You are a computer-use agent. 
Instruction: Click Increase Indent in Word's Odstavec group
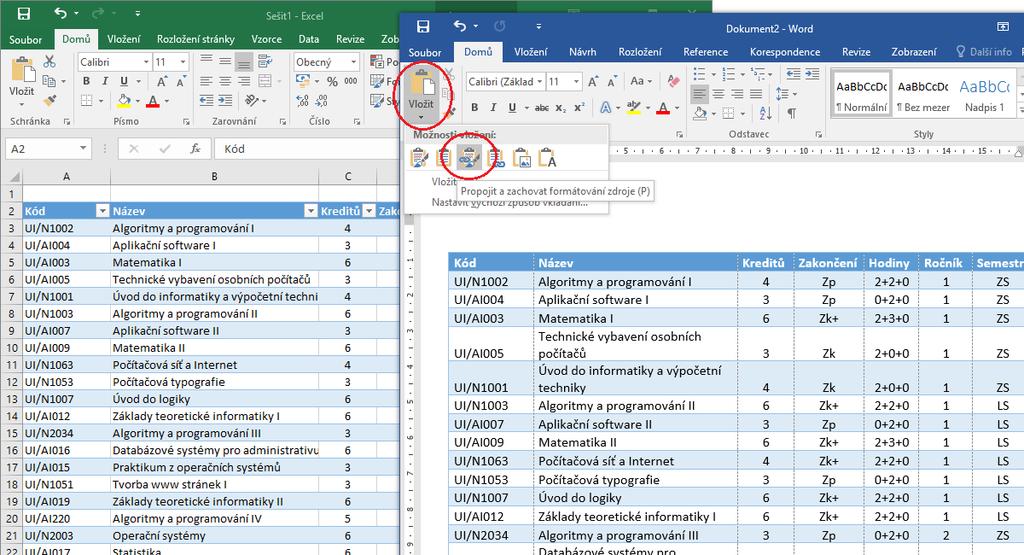click(x=812, y=74)
